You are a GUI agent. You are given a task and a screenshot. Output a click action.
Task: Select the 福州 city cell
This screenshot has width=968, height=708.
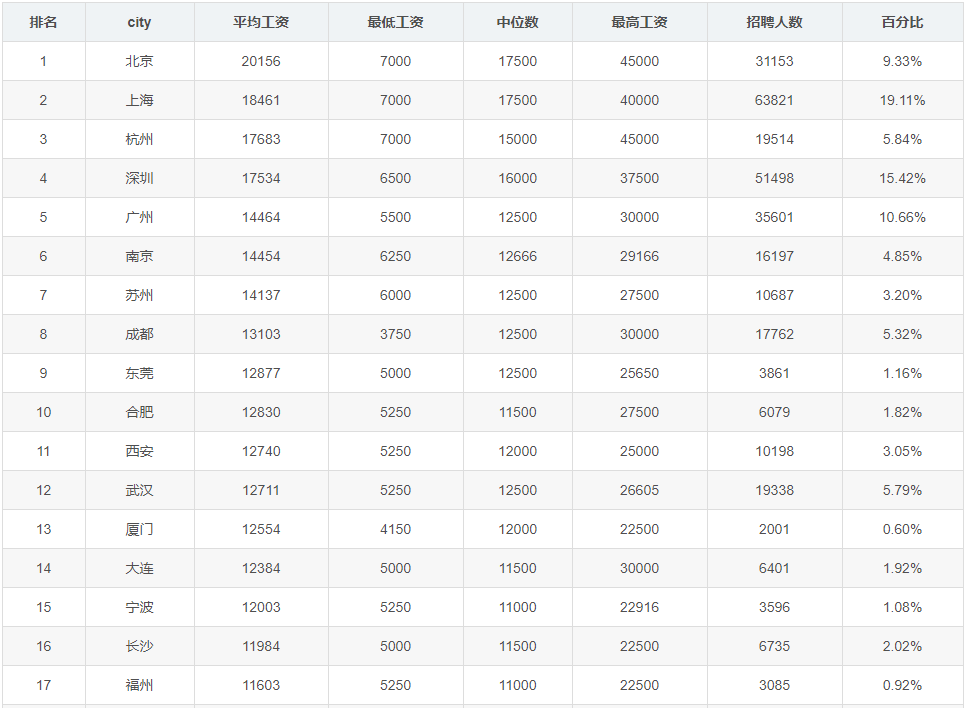coord(139,685)
